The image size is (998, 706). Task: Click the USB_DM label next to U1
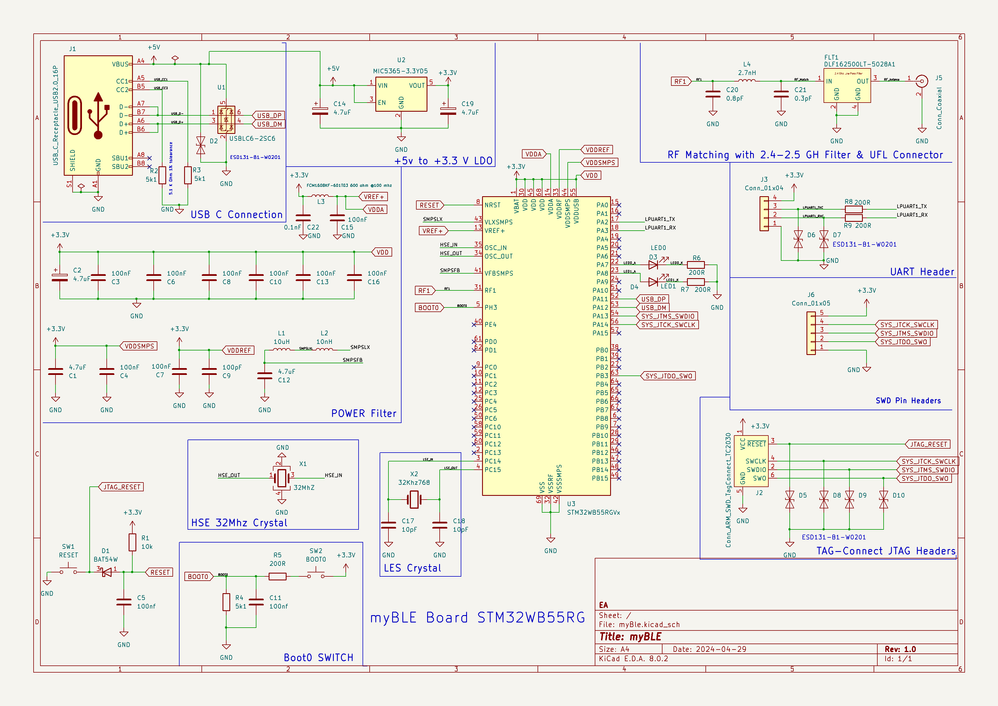click(x=269, y=124)
